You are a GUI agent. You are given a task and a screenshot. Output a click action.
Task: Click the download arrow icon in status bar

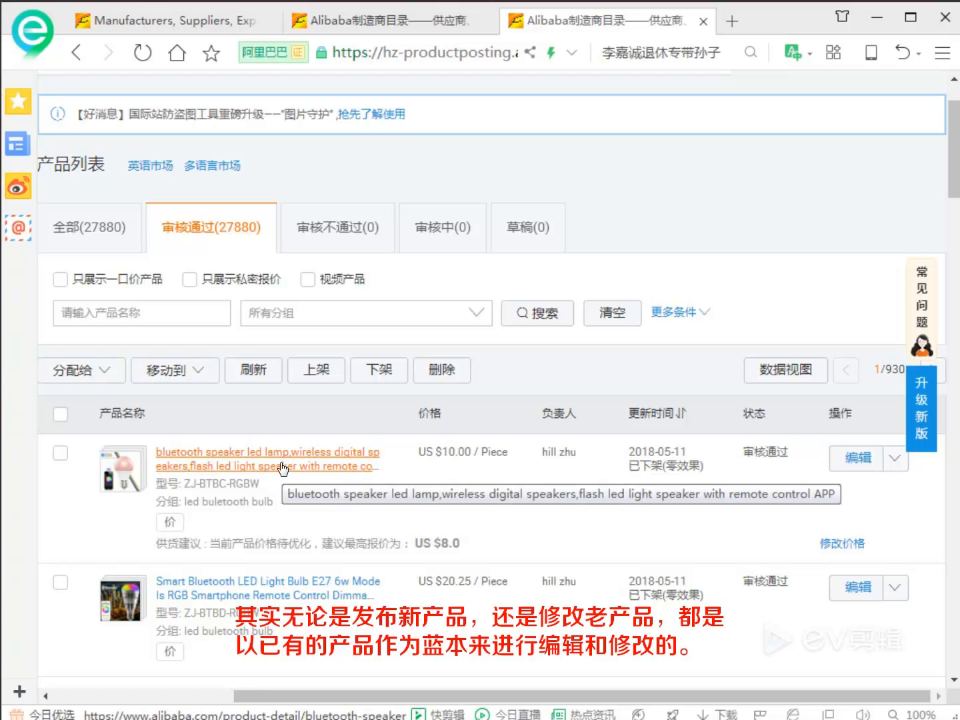(703, 714)
